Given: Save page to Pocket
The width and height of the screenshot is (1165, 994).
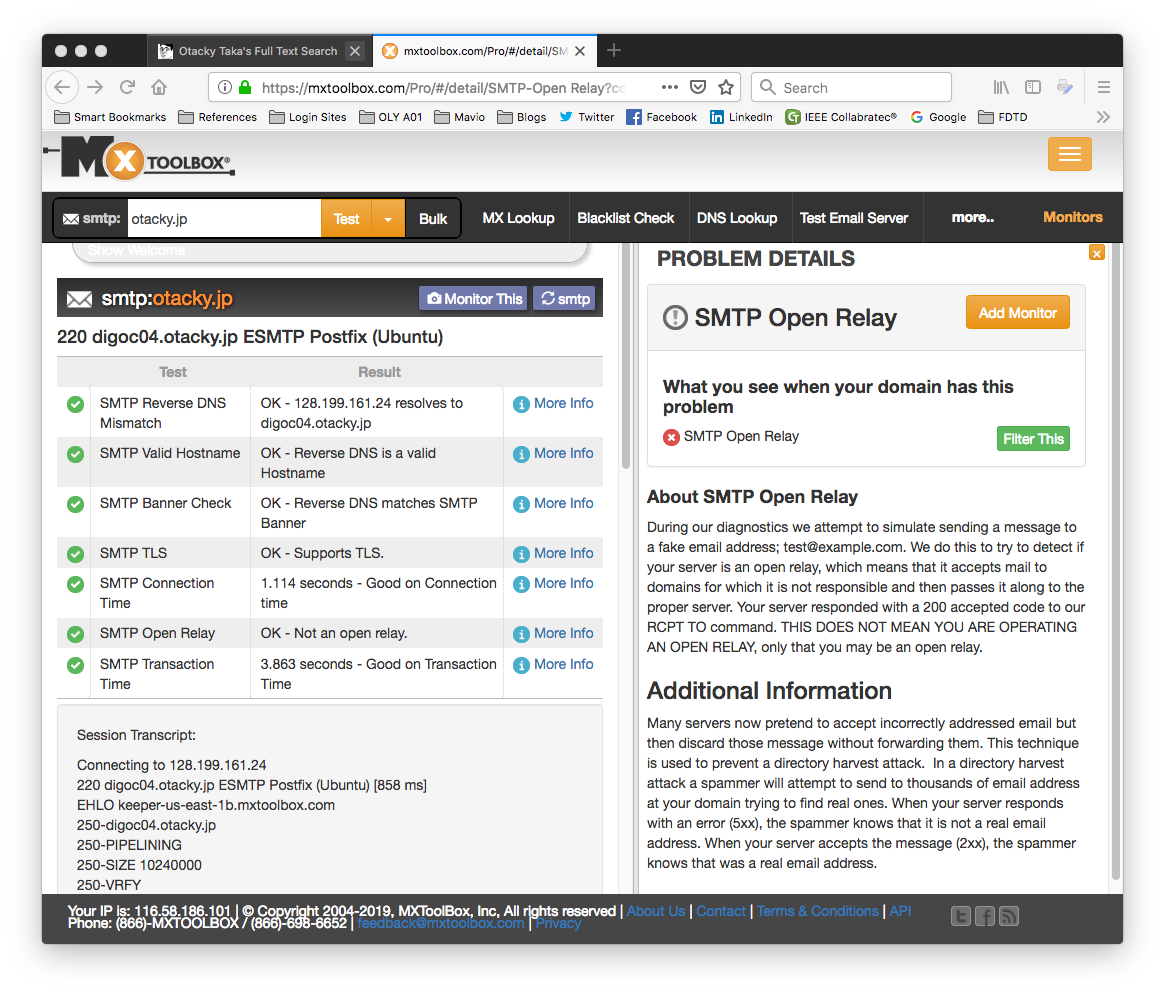Looking at the screenshot, I should 698,88.
